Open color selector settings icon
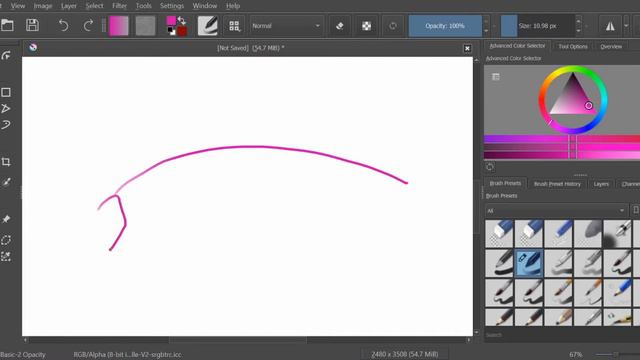640x360 pixels. (496, 77)
